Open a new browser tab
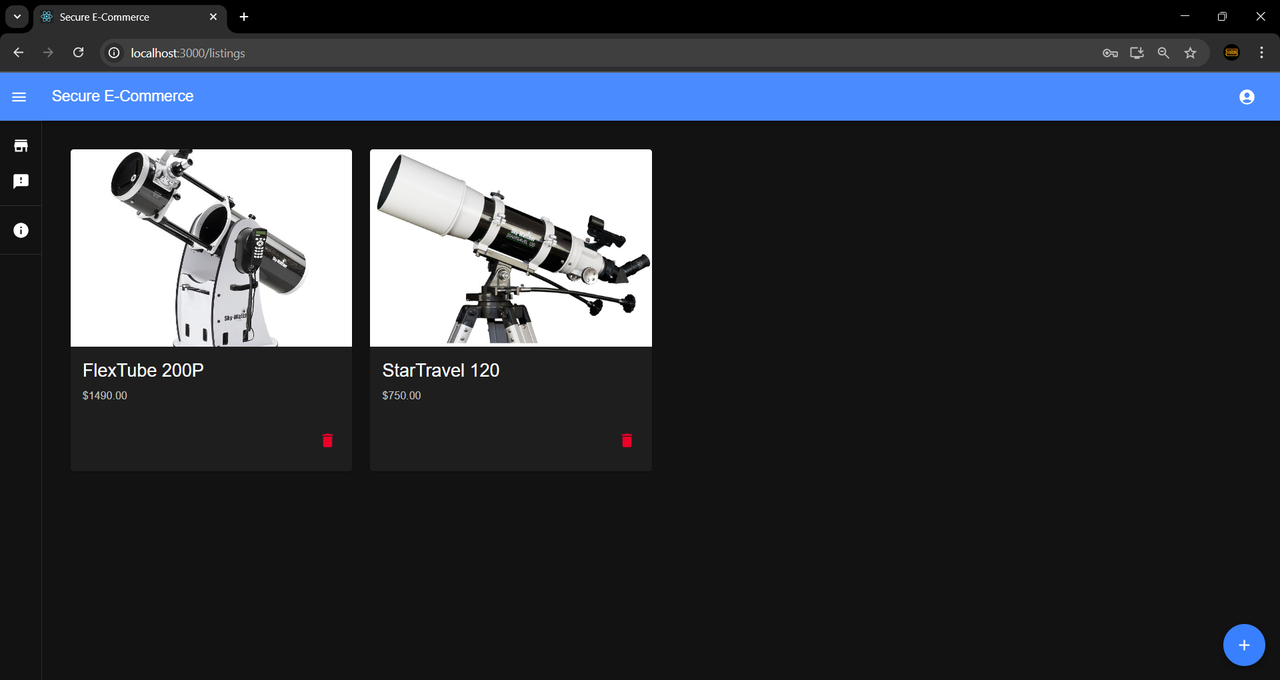 (244, 17)
